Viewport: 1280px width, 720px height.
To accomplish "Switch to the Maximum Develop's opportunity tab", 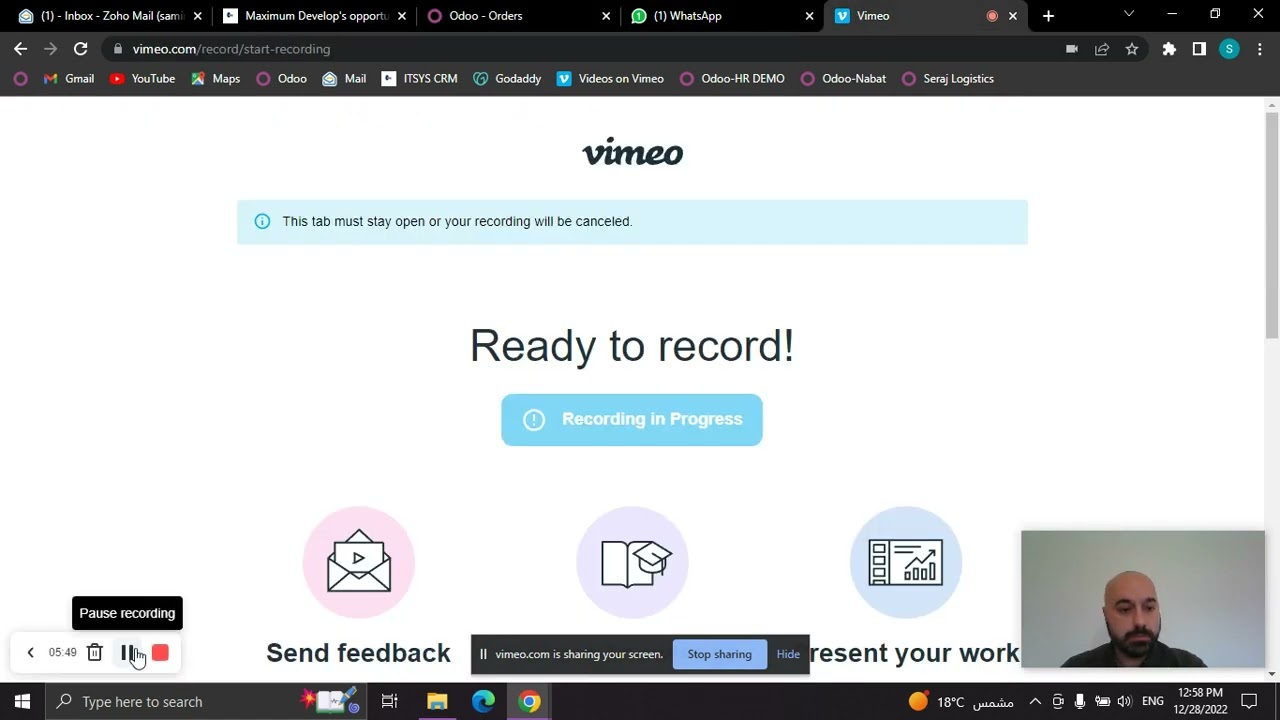I will [x=314, y=16].
